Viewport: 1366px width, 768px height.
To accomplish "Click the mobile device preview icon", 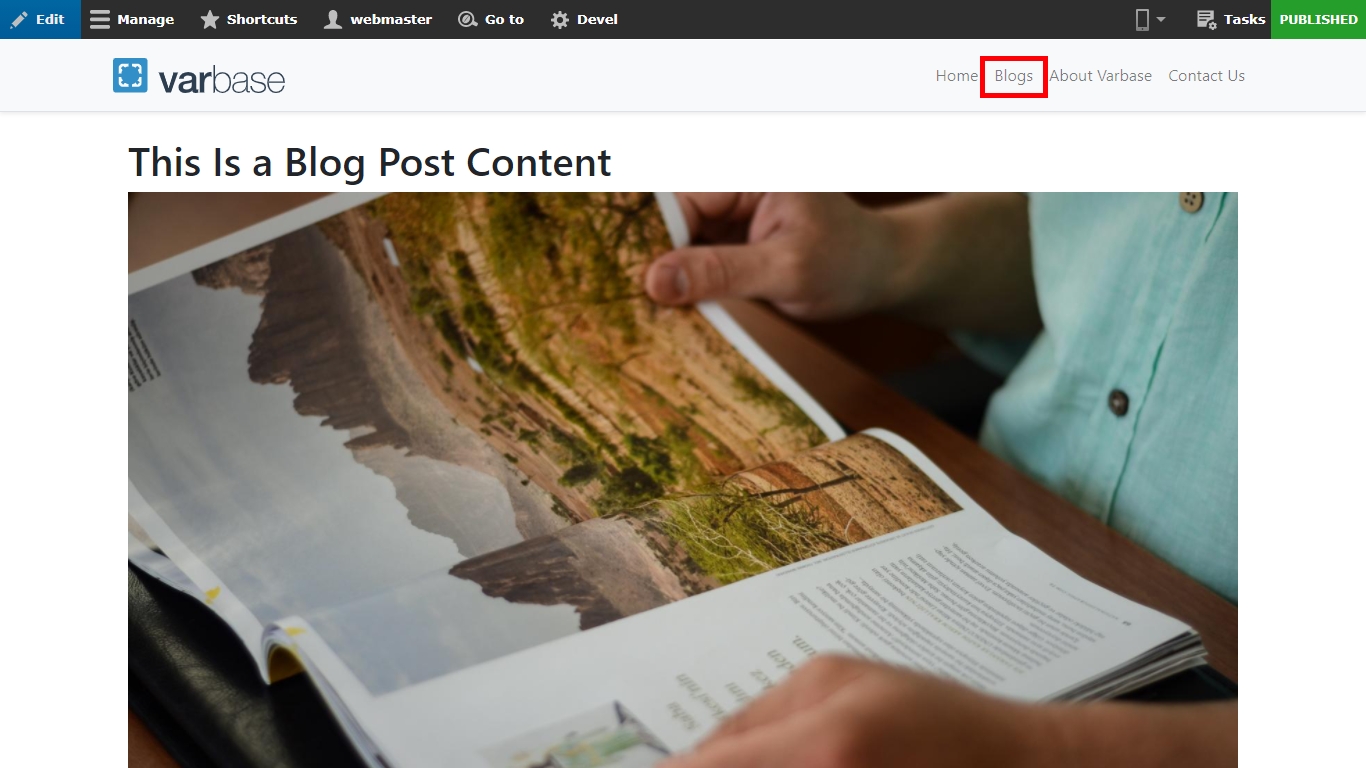I will (1142, 19).
